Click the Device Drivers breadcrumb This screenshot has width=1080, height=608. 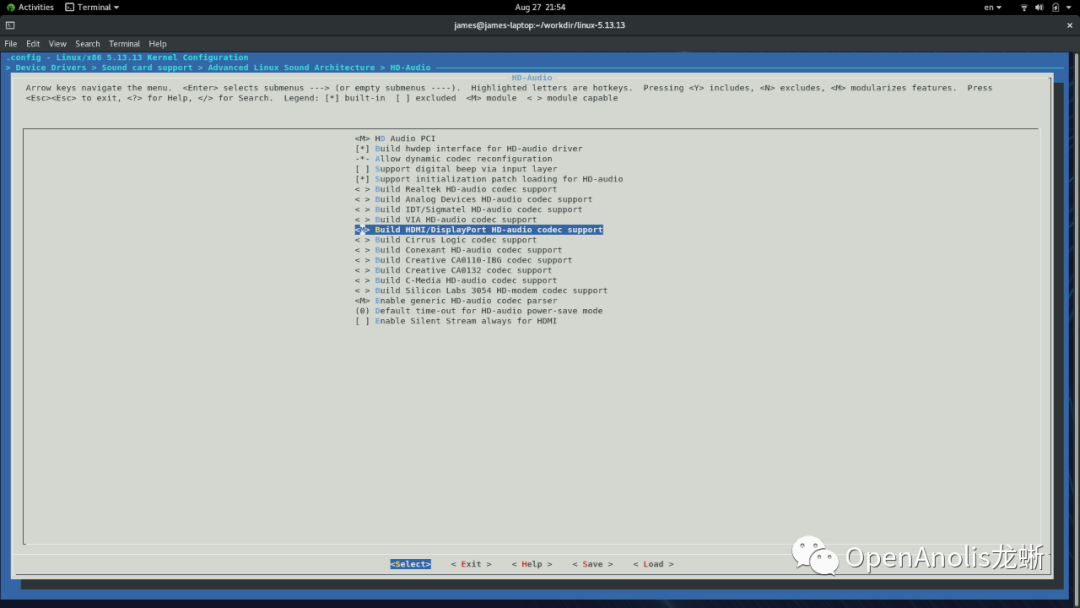coord(51,67)
